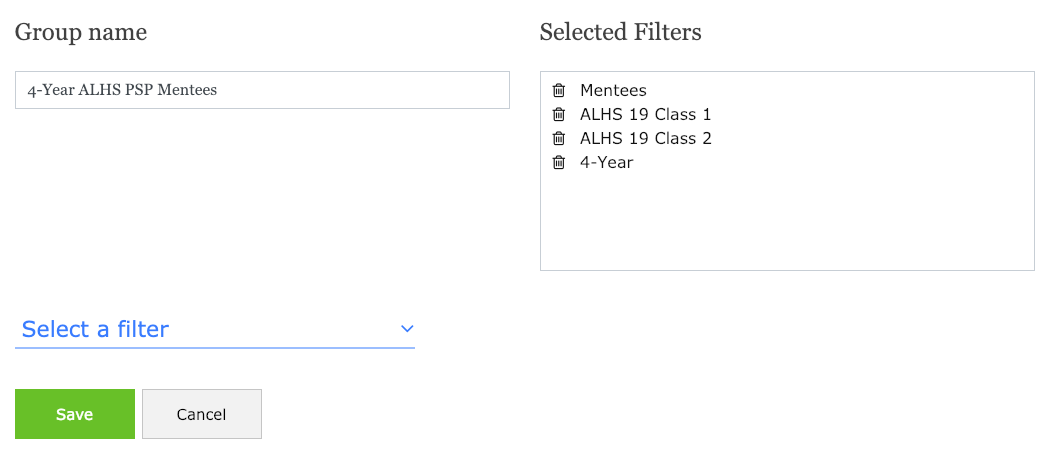Viewport: 1054px width, 459px height.
Task: Remove the Mentees filter via trash icon
Action: 559,90
